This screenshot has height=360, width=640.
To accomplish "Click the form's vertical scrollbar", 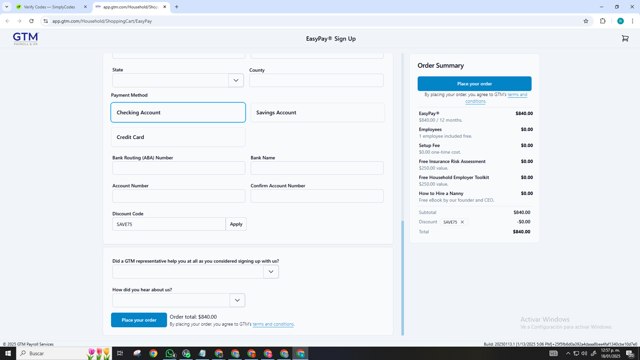I will click(x=402, y=278).
